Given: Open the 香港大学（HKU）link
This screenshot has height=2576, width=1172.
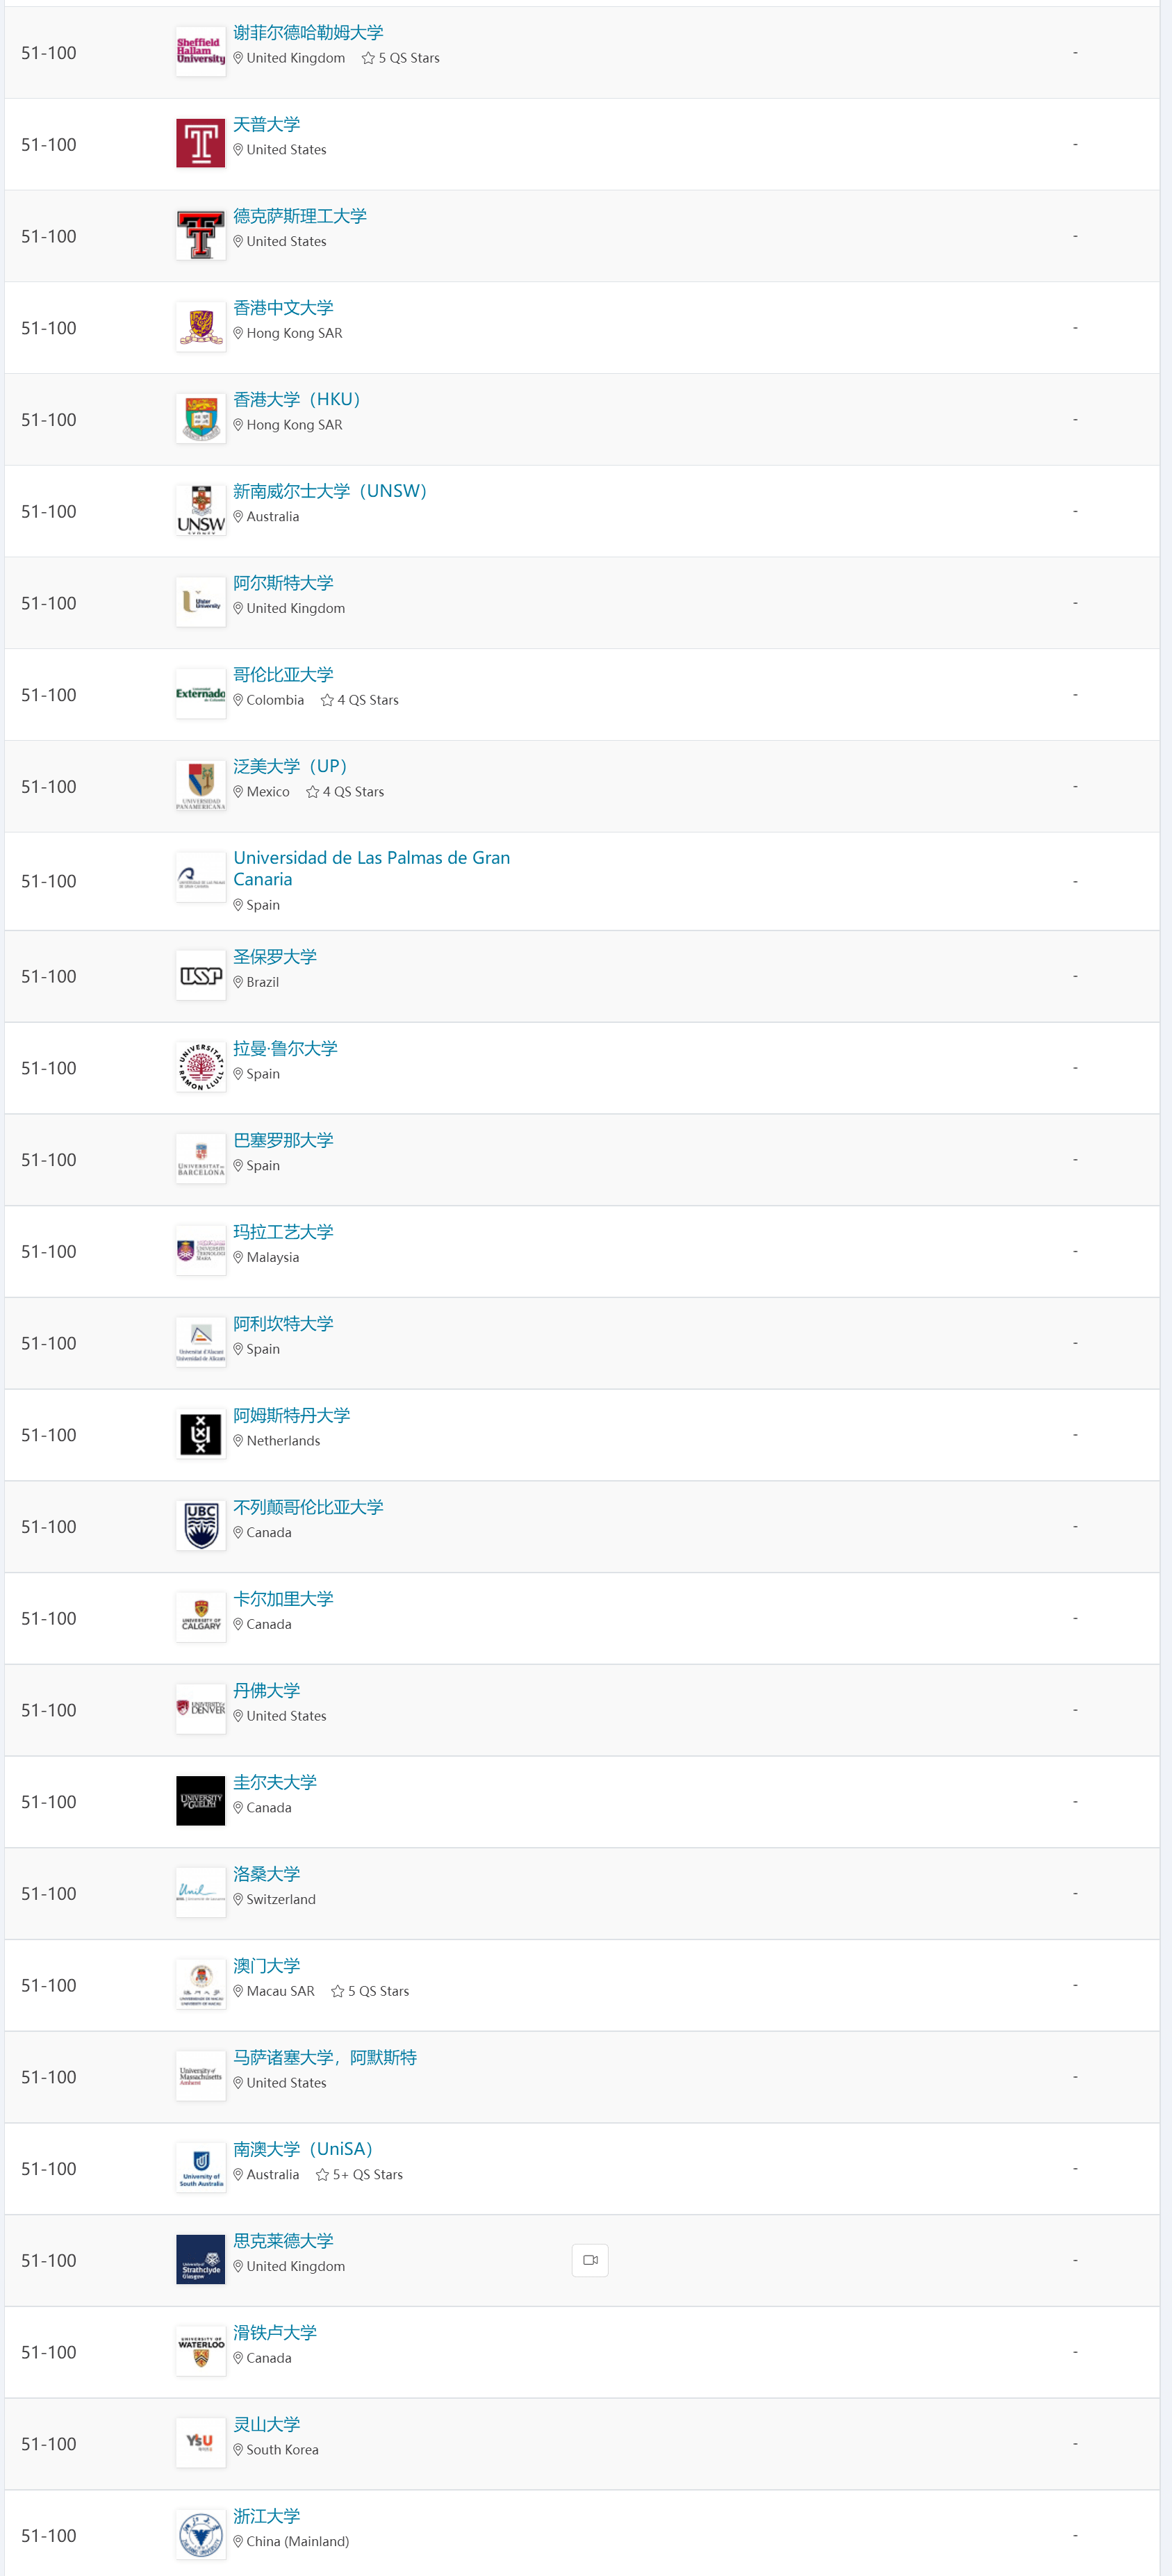Looking at the screenshot, I should pyautogui.click(x=296, y=399).
